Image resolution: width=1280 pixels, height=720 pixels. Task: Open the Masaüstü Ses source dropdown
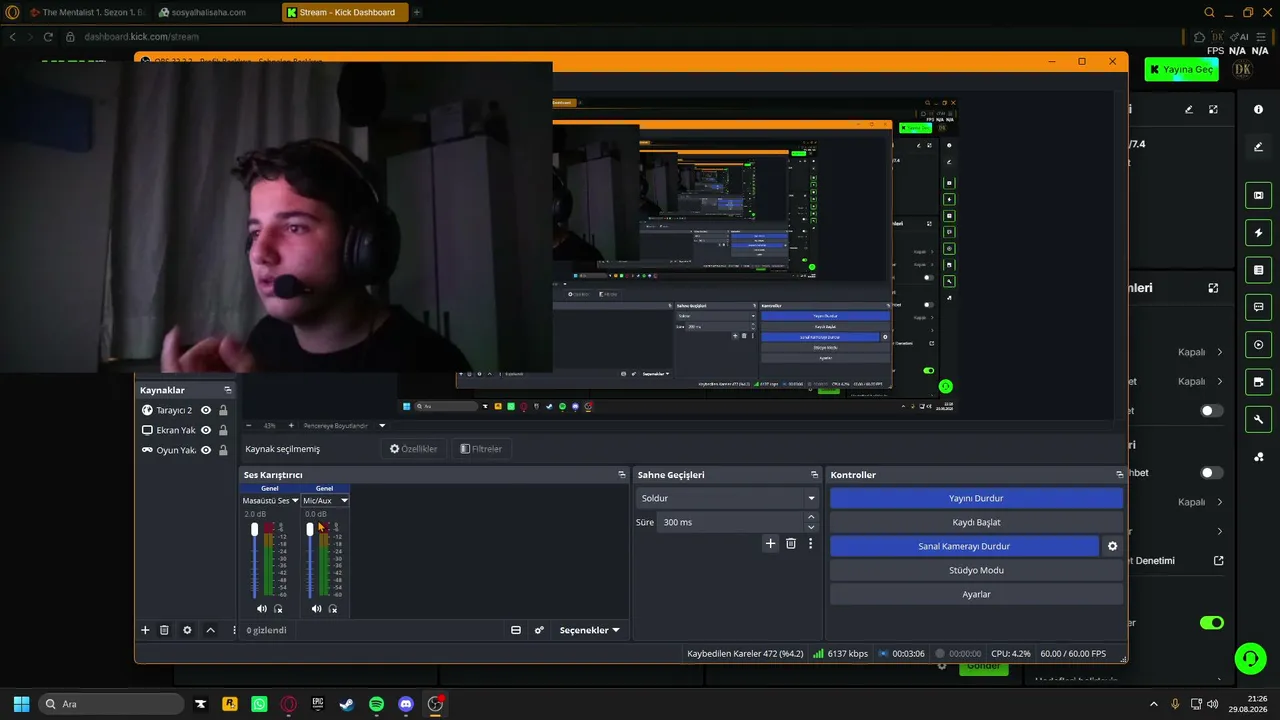tap(270, 500)
